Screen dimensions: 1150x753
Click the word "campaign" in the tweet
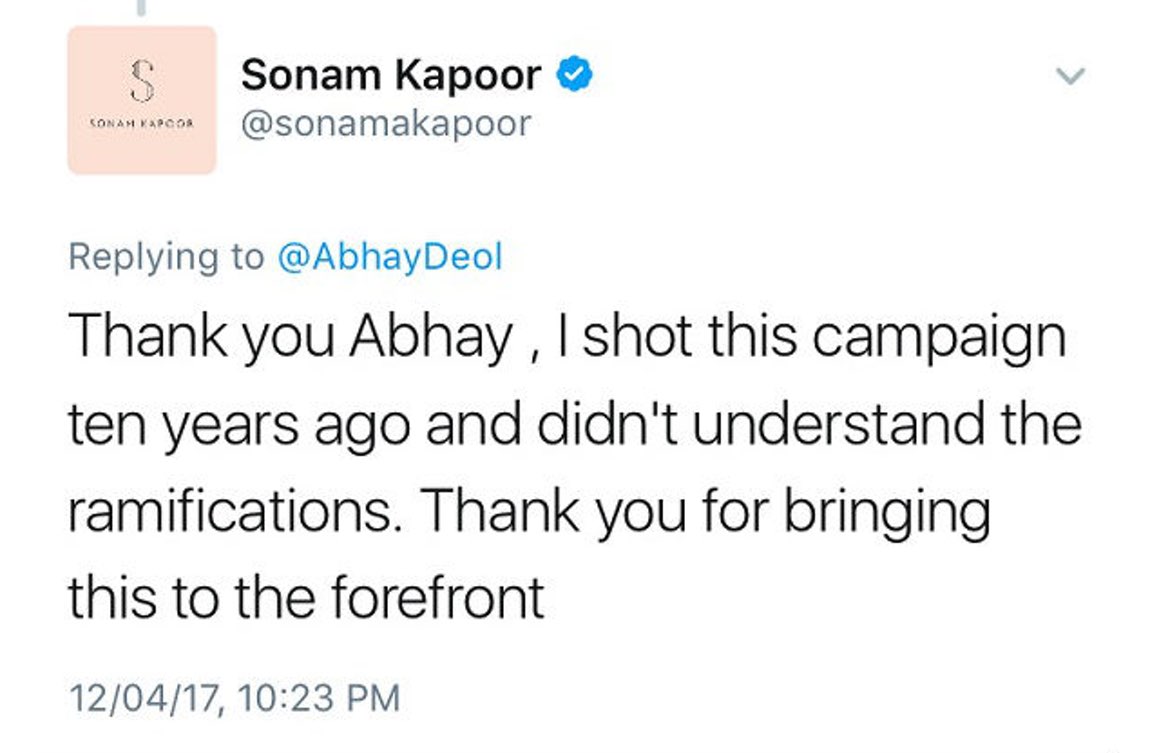[939, 339]
